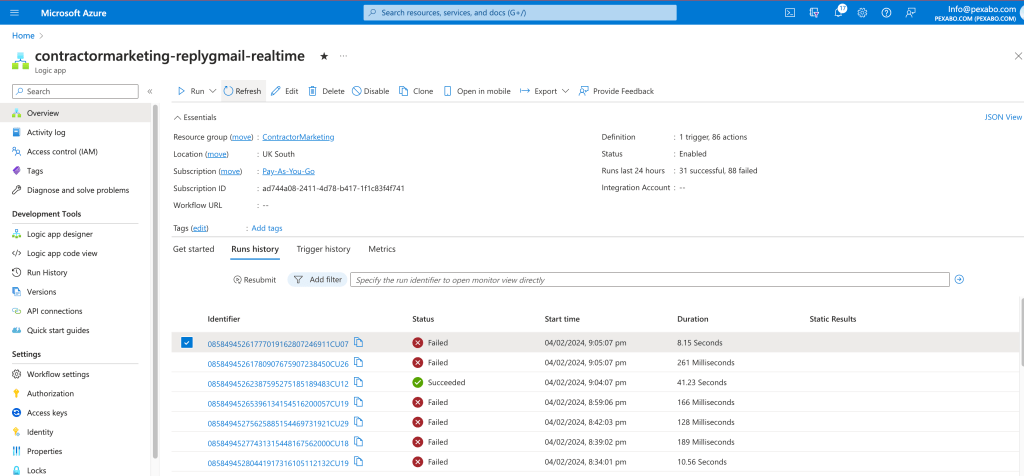
Task: Click Clone in the toolbar
Action: [416, 91]
